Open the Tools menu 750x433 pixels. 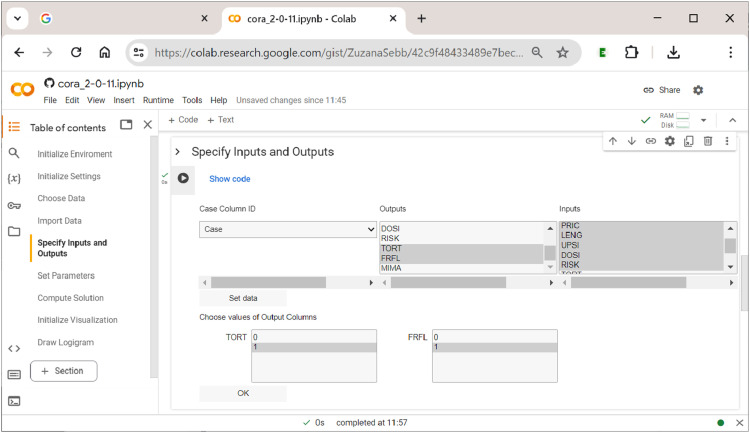point(192,100)
